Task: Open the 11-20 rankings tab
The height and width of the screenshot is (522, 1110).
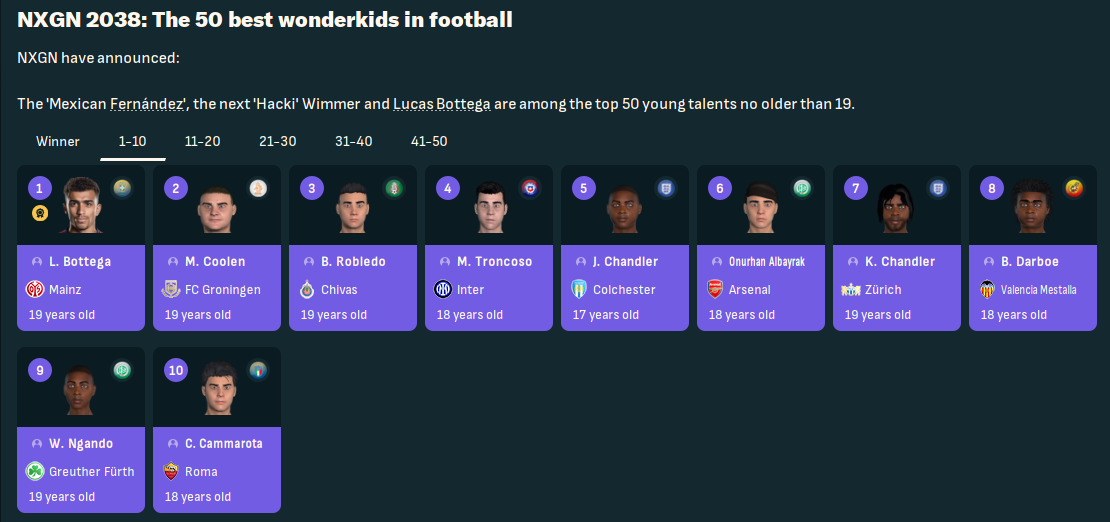Action: point(202,141)
